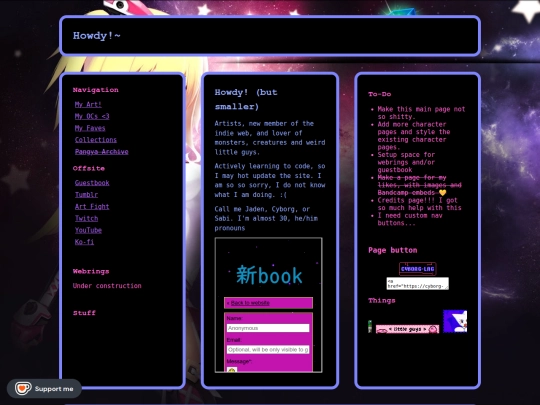
Task: Click the Actively learning to code paragraph
Action: point(270,180)
